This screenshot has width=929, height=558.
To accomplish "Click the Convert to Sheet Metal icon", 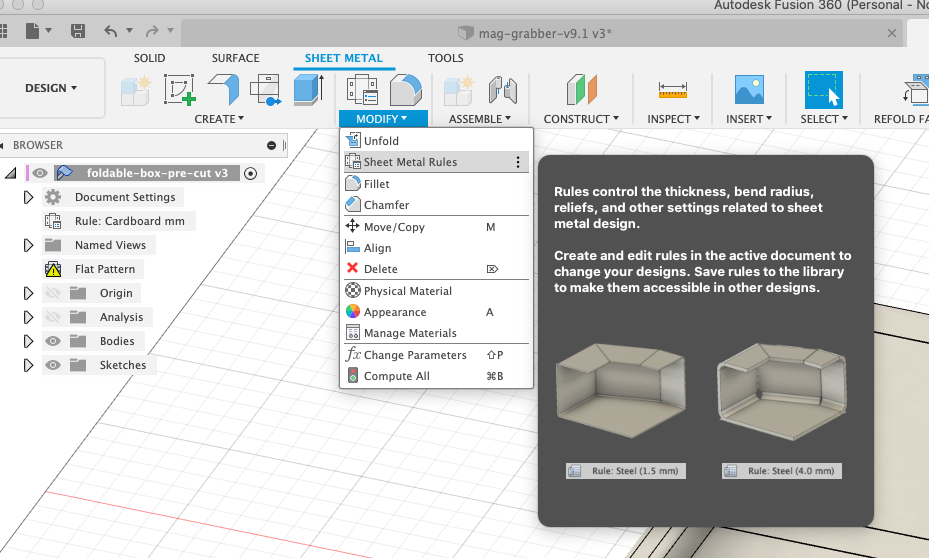I will tap(265, 90).
